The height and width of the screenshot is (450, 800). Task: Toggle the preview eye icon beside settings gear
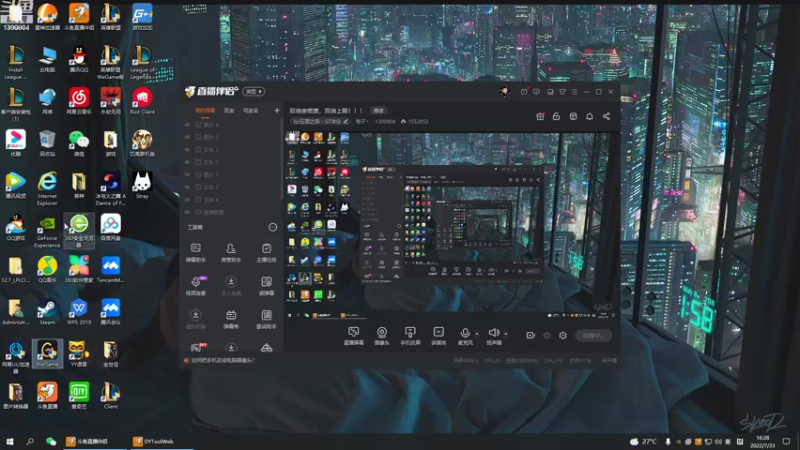point(546,335)
